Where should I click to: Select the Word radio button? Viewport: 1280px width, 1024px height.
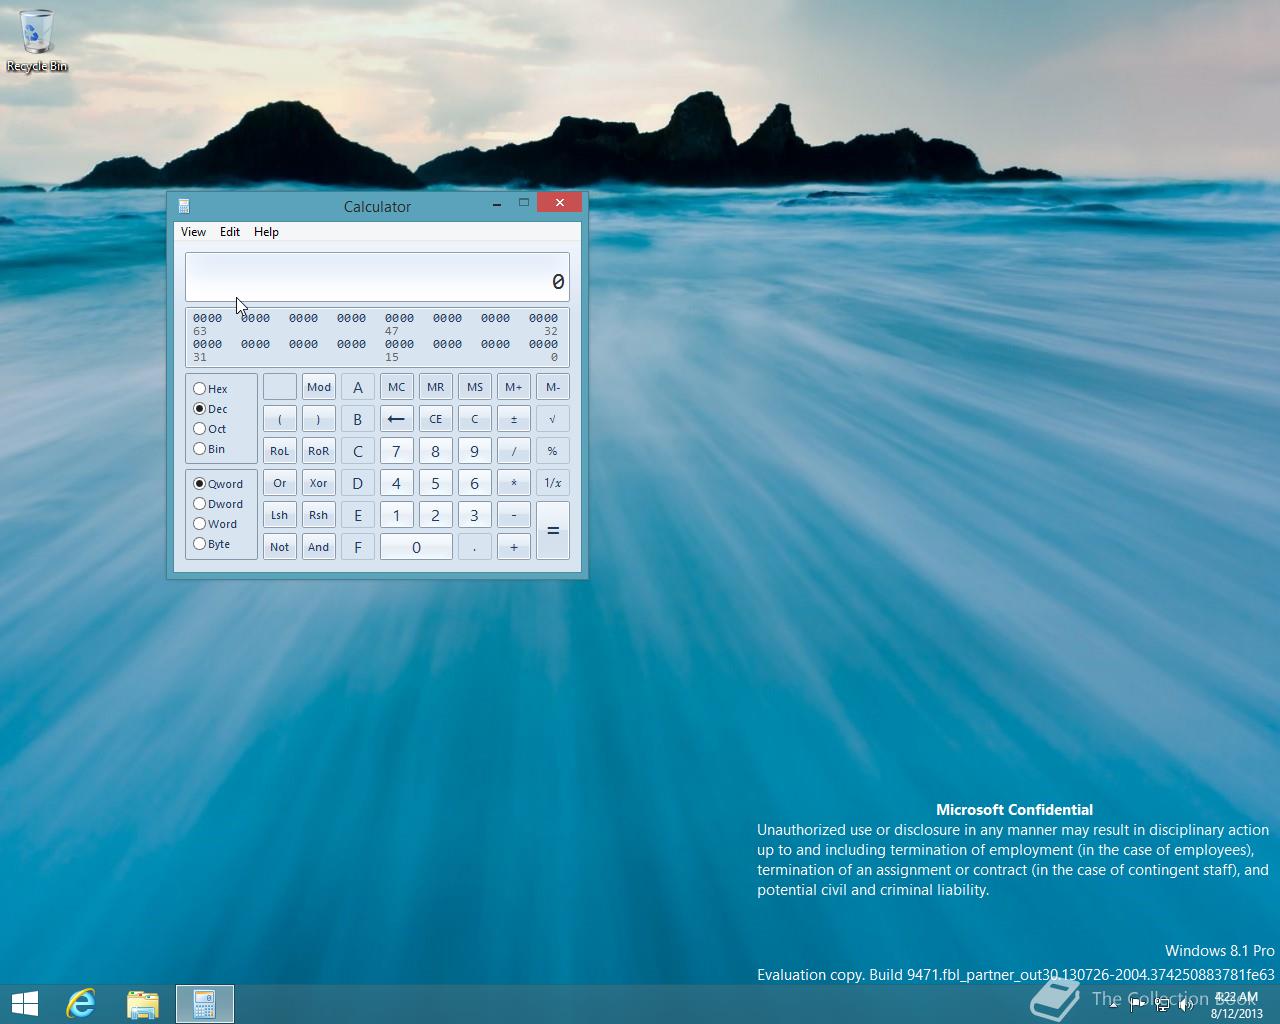tap(215, 524)
